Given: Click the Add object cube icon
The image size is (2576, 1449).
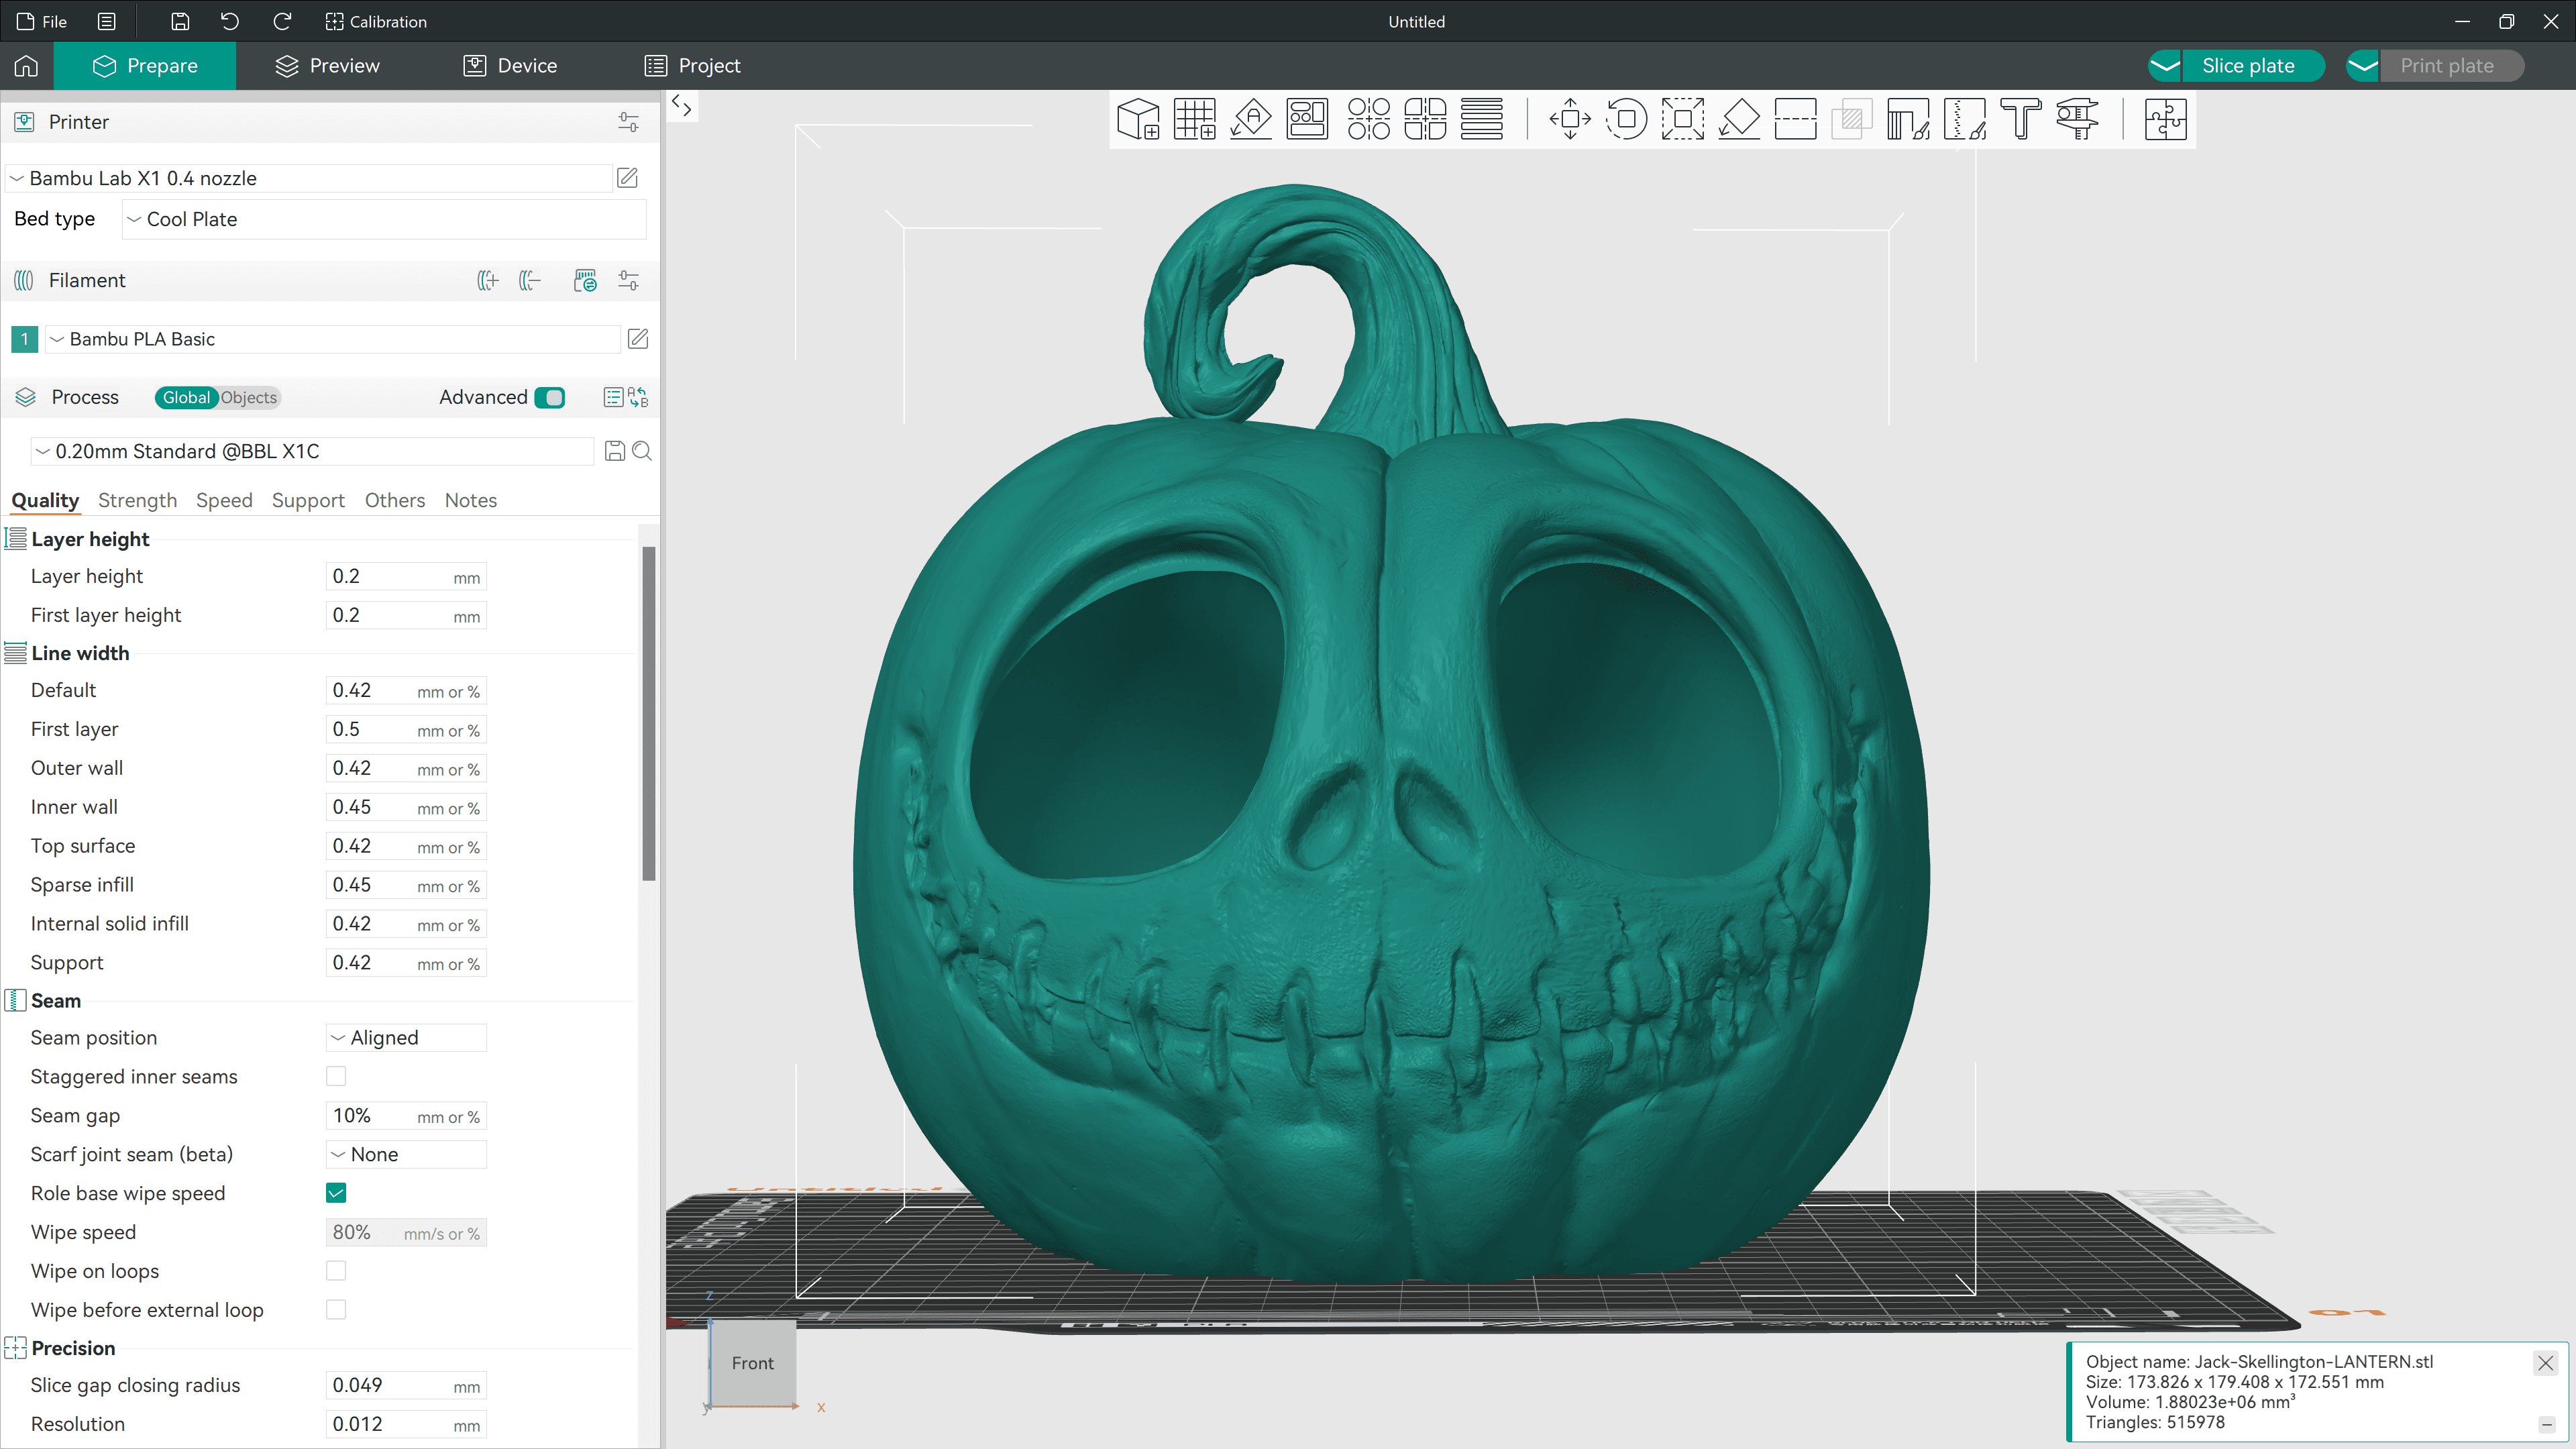Looking at the screenshot, I should pyautogui.click(x=1138, y=119).
